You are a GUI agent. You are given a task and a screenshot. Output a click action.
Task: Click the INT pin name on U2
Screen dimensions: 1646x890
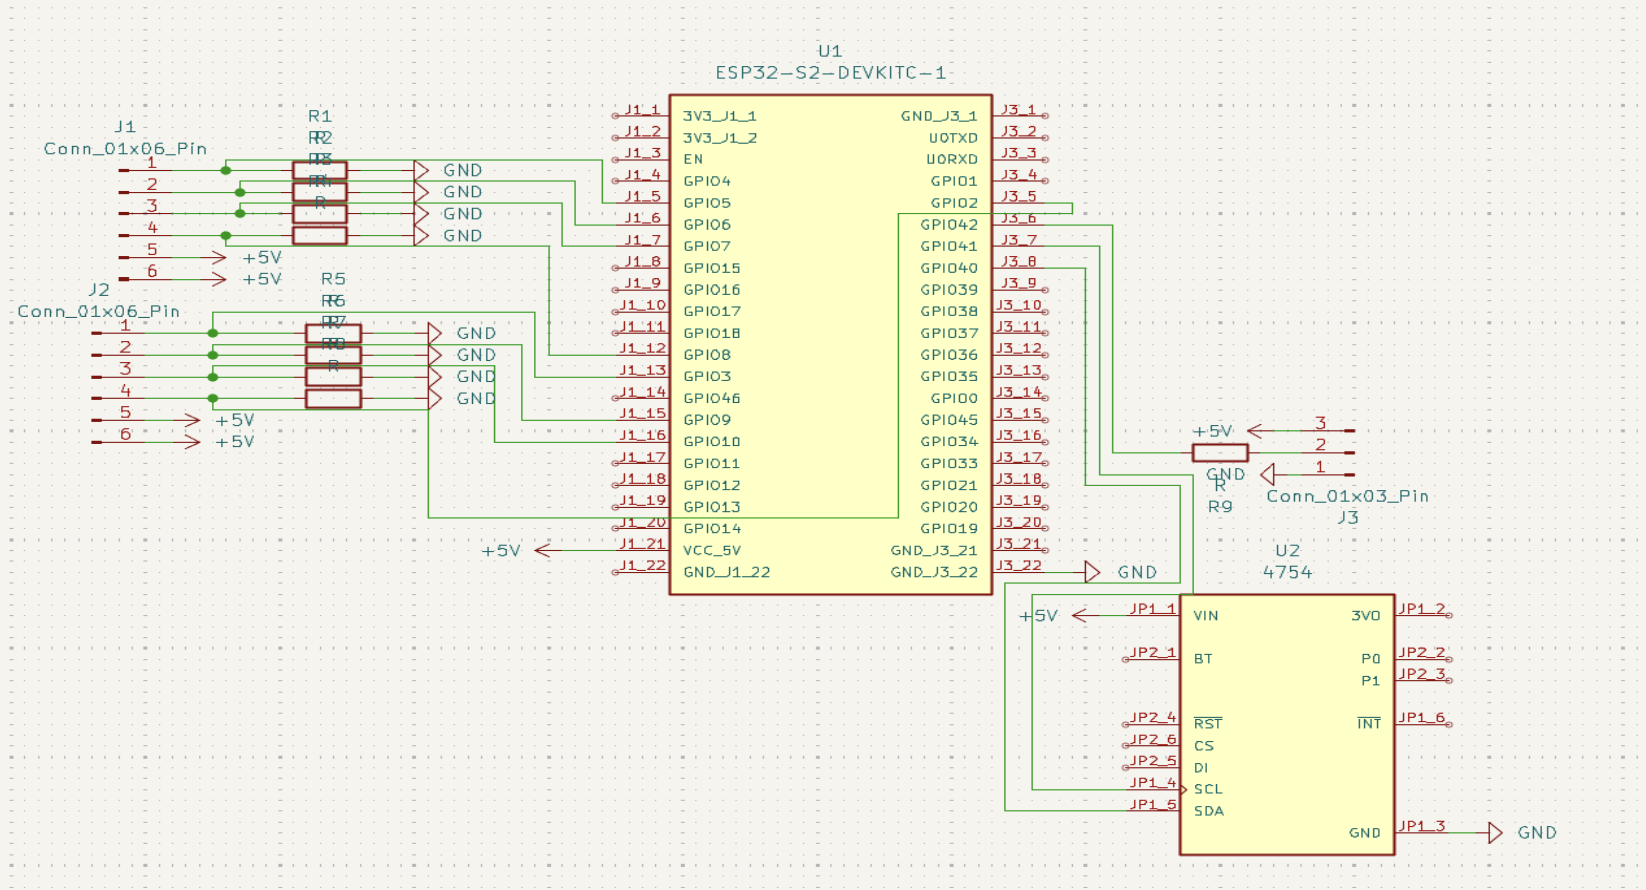[x=1369, y=723]
